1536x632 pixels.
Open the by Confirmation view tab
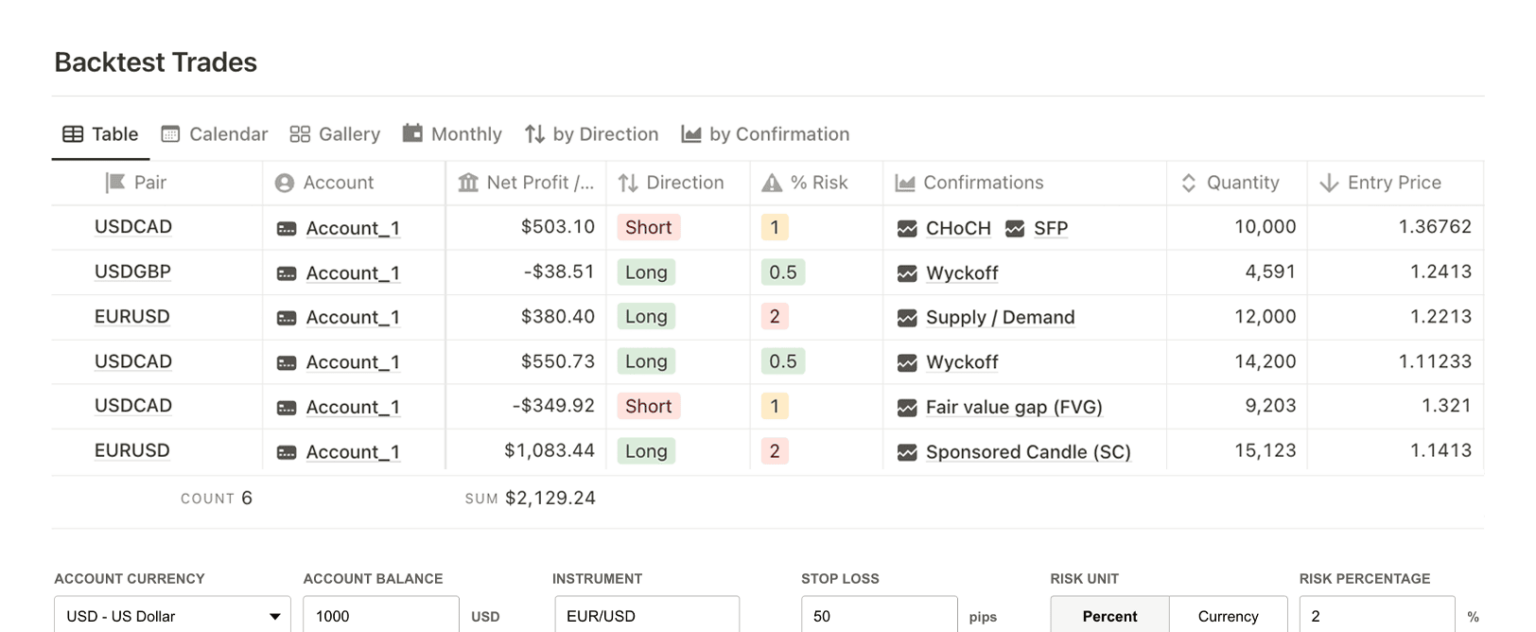766,134
